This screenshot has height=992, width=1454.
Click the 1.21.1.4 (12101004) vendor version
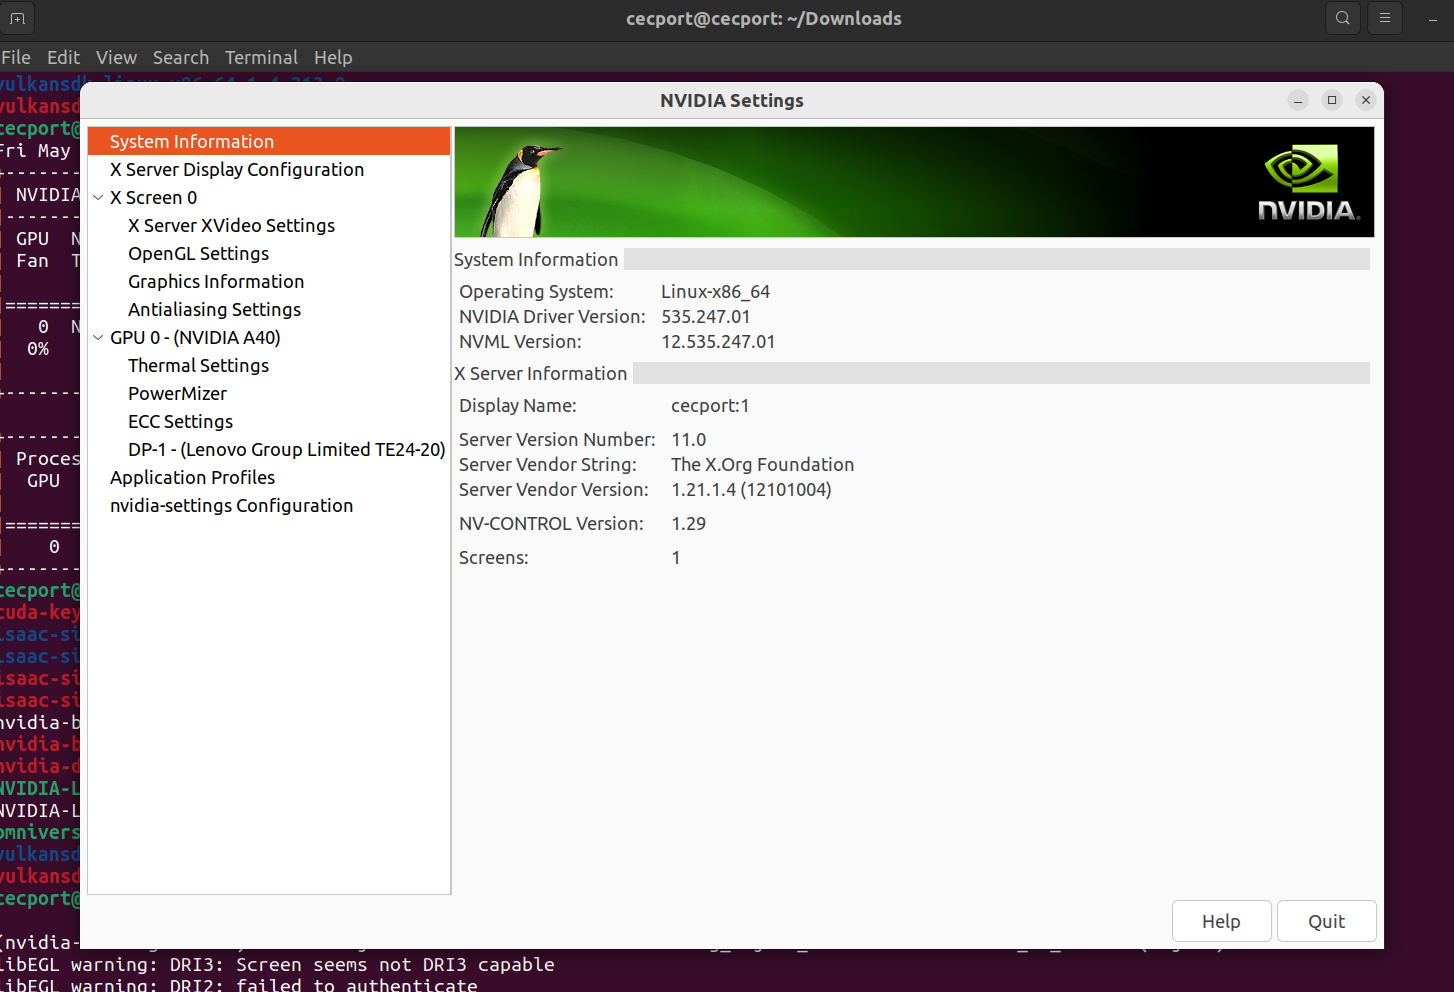pos(751,489)
